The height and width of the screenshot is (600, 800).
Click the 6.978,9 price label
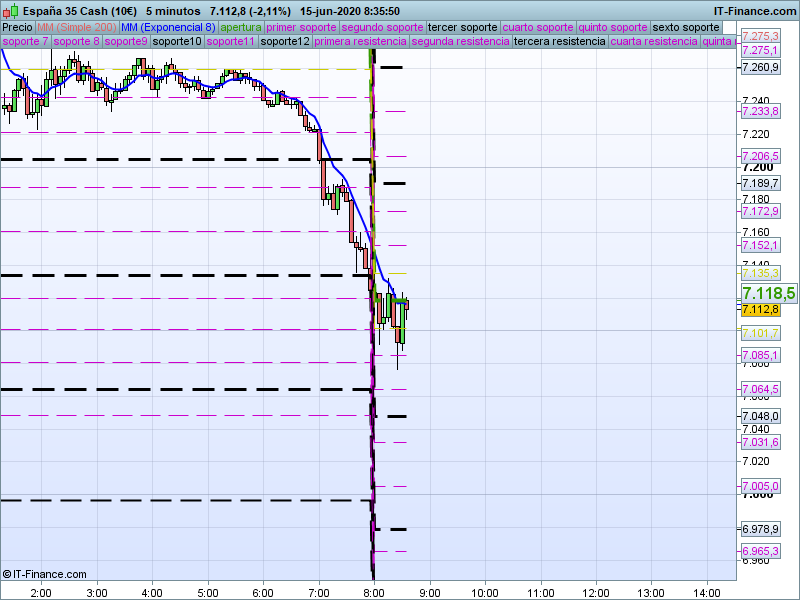pos(760,530)
